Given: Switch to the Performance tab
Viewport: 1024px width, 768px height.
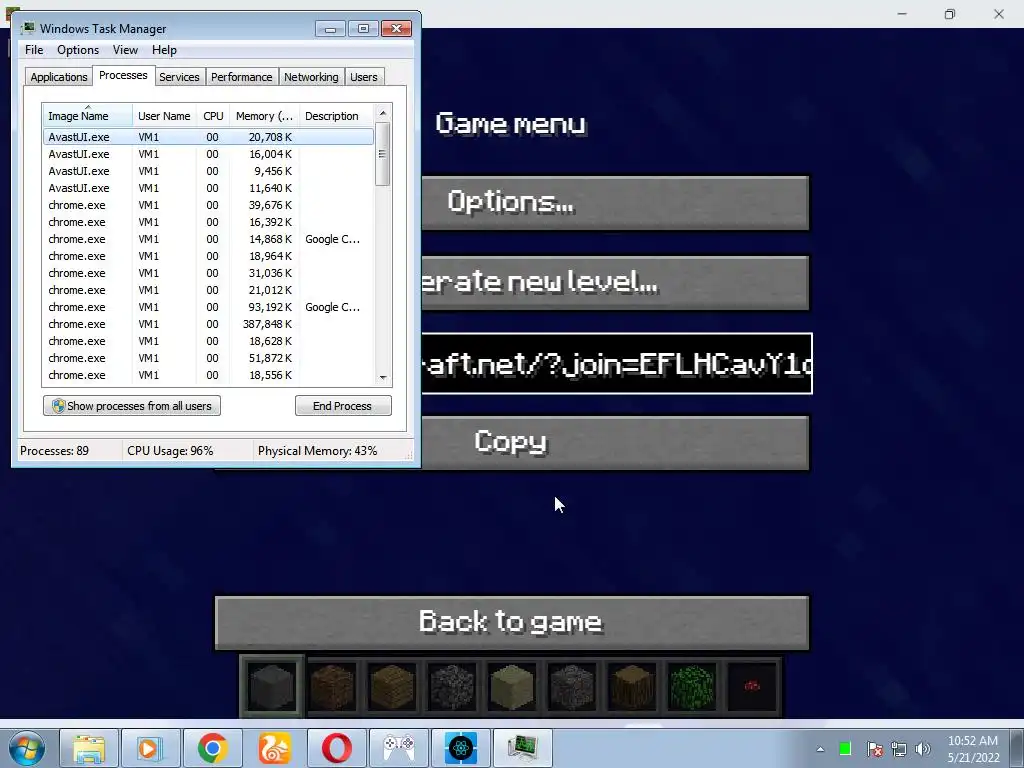Looking at the screenshot, I should 242,77.
